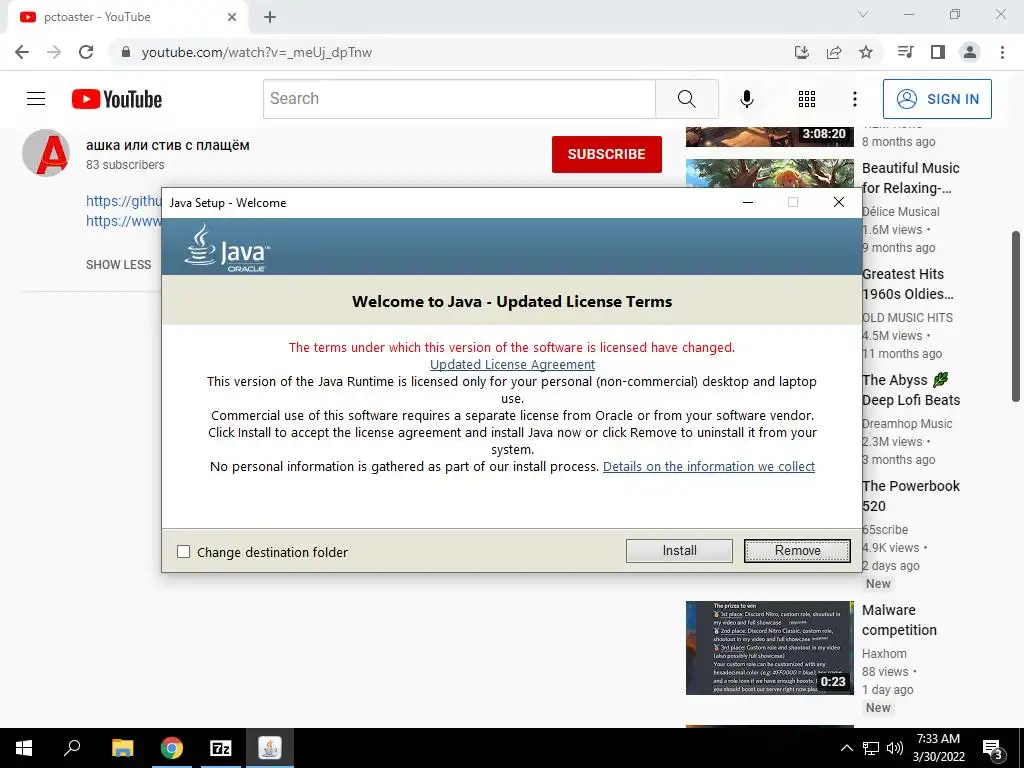
Task: Click the network icon in system tray
Action: 871,748
